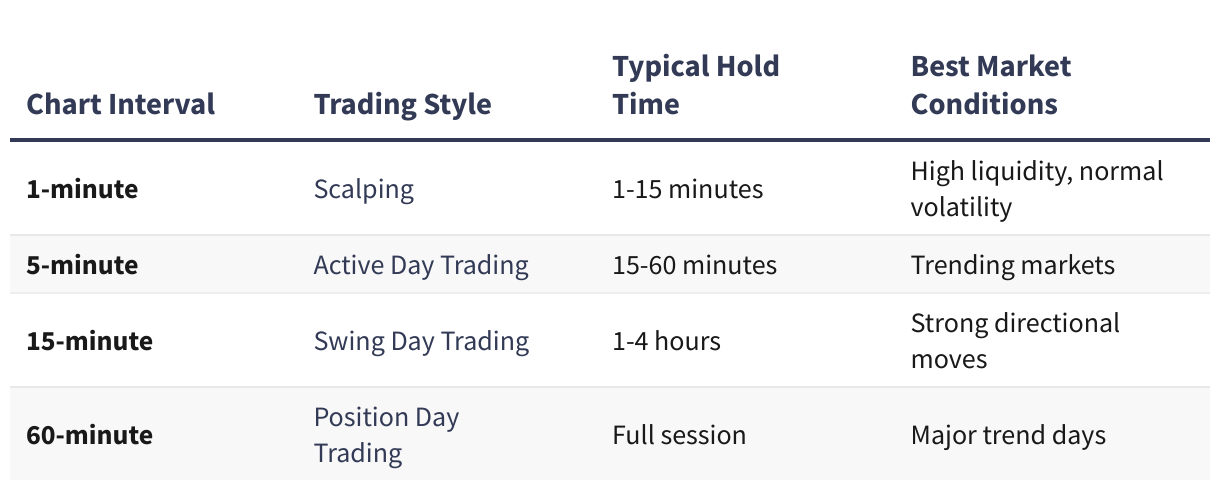Select the Full session cell

pyautogui.click(x=679, y=435)
